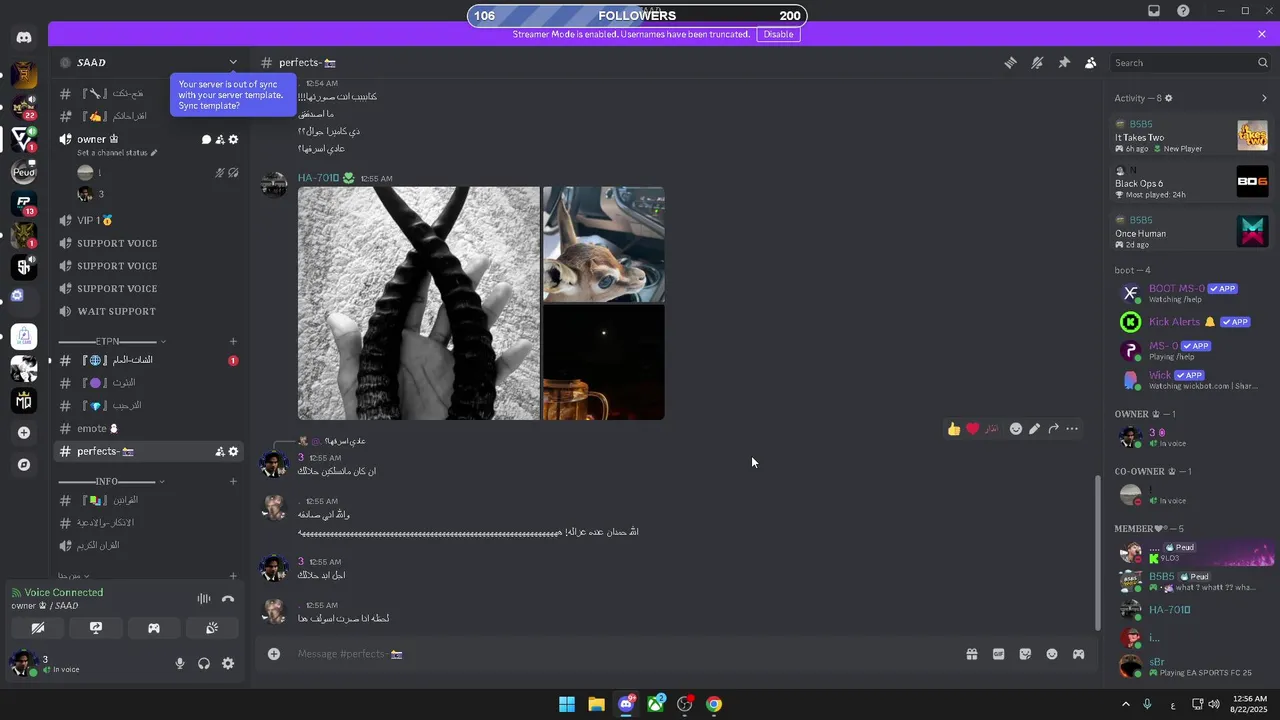Add a channel to INFO category
The width and height of the screenshot is (1280, 720).
233,481
